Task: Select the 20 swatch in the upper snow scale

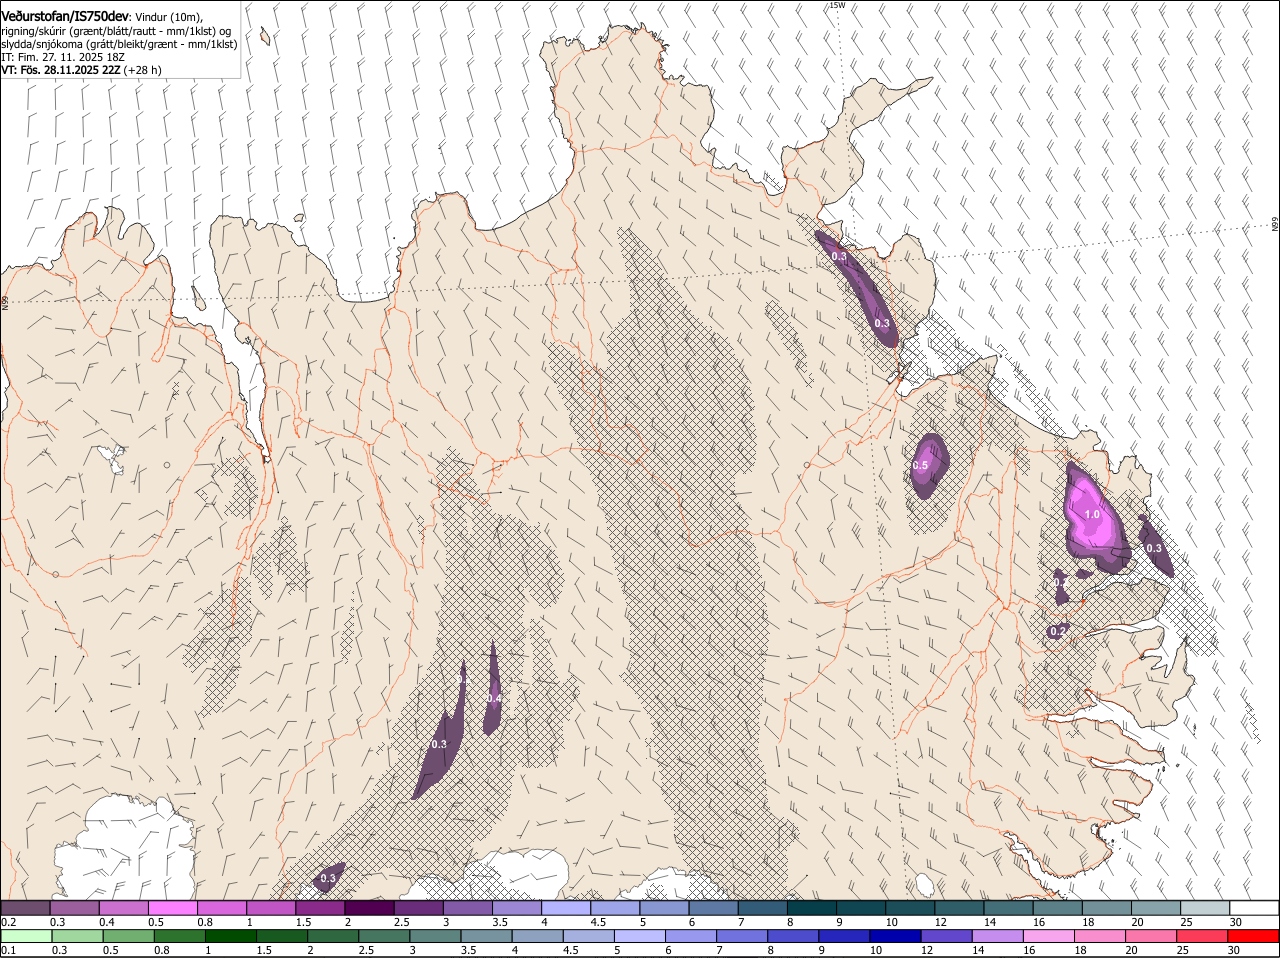Action: click(1156, 908)
